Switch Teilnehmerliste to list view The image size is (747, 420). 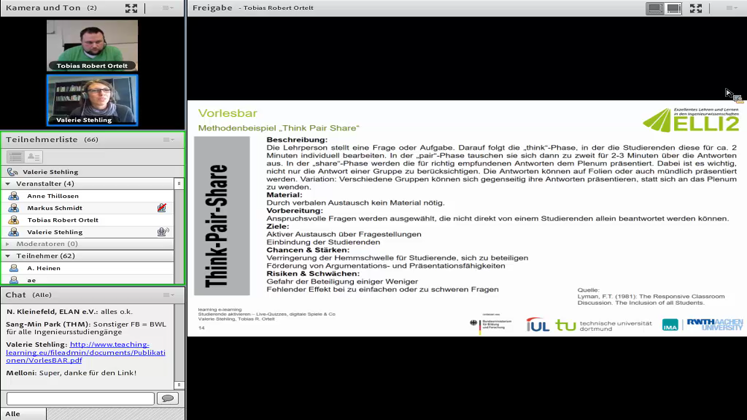click(x=15, y=157)
